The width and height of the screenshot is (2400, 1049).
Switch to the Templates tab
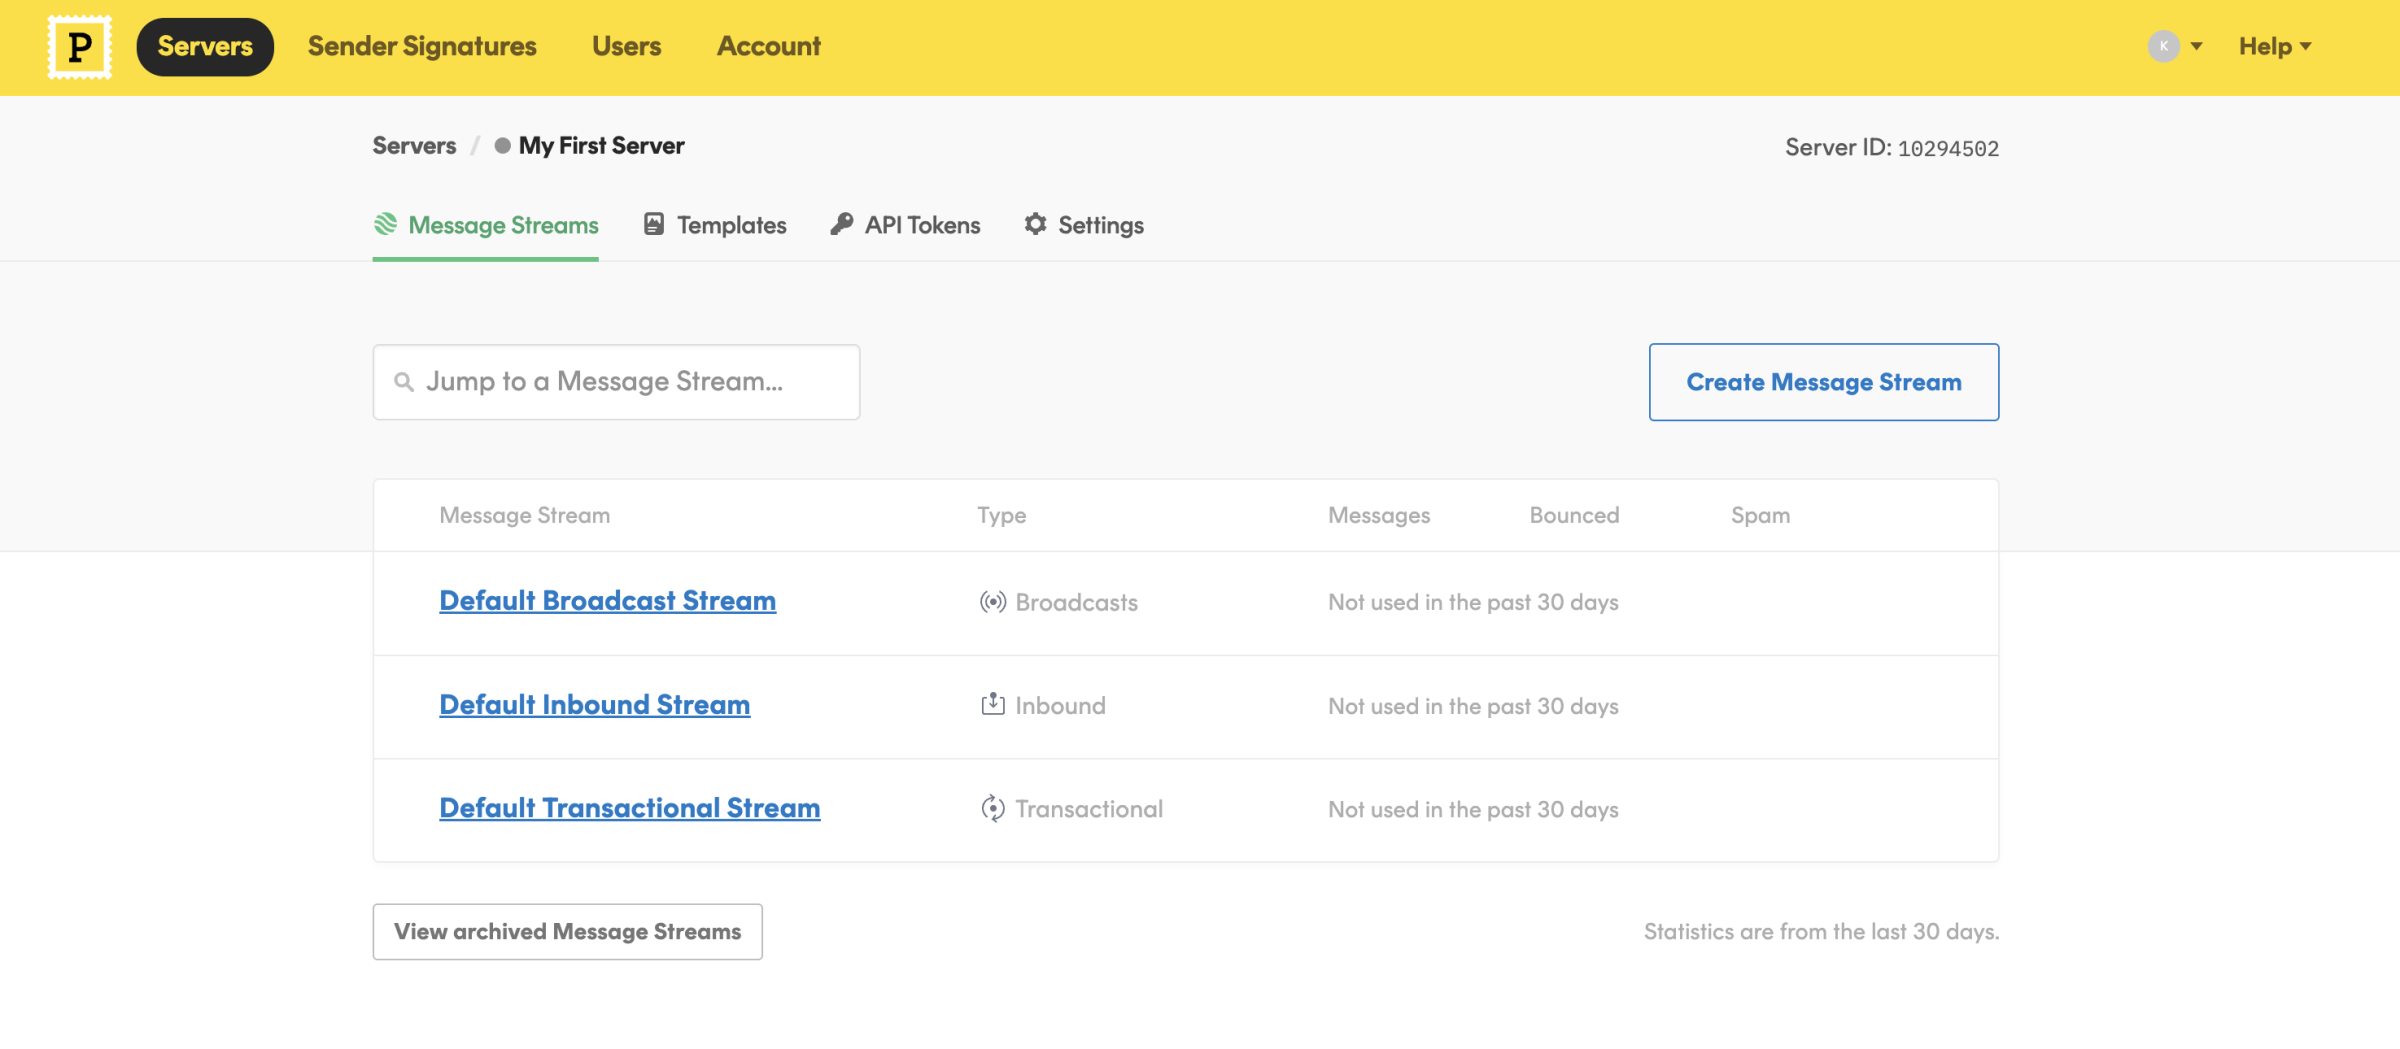[x=731, y=224]
